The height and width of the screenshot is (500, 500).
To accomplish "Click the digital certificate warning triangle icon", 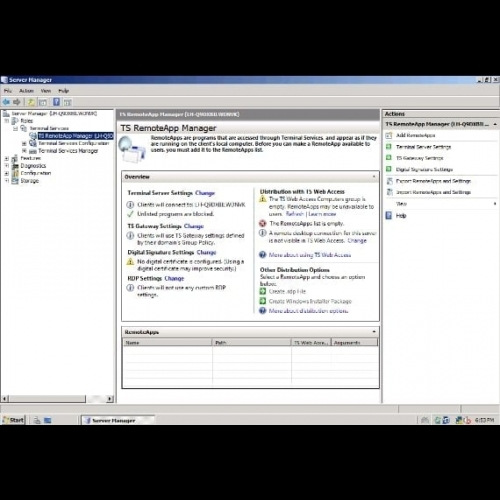I will [x=130, y=262].
